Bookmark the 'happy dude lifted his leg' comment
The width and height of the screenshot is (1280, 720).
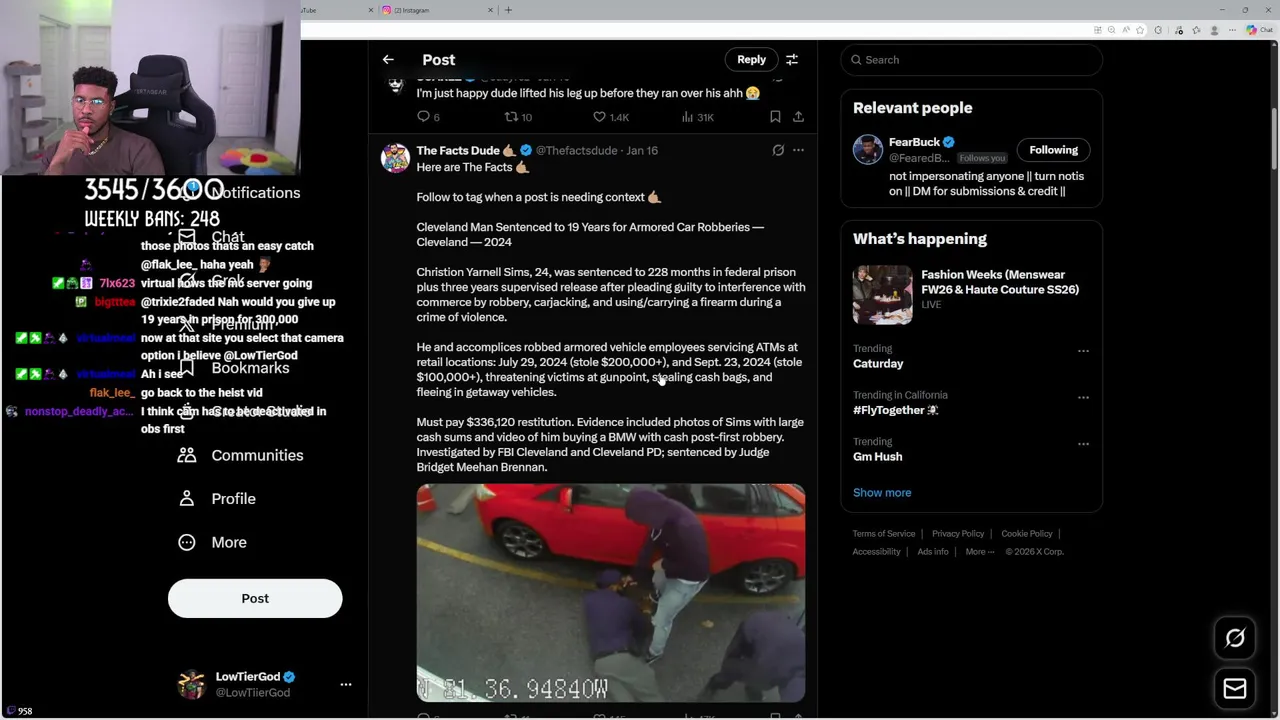[x=775, y=117]
